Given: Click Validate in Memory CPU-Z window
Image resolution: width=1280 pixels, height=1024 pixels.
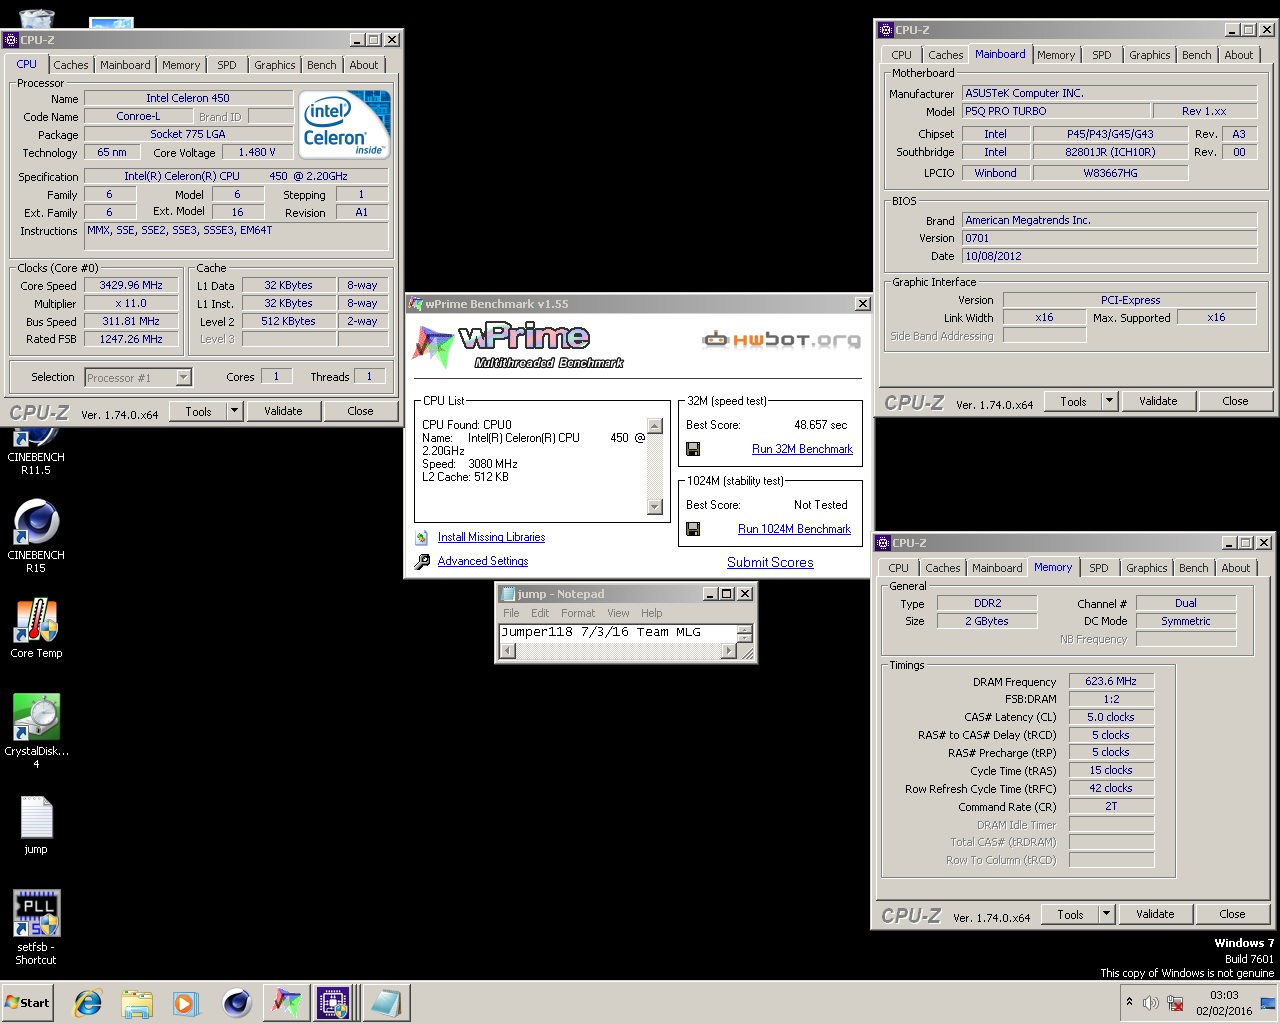Looking at the screenshot, I should [x=1155, y=914].
